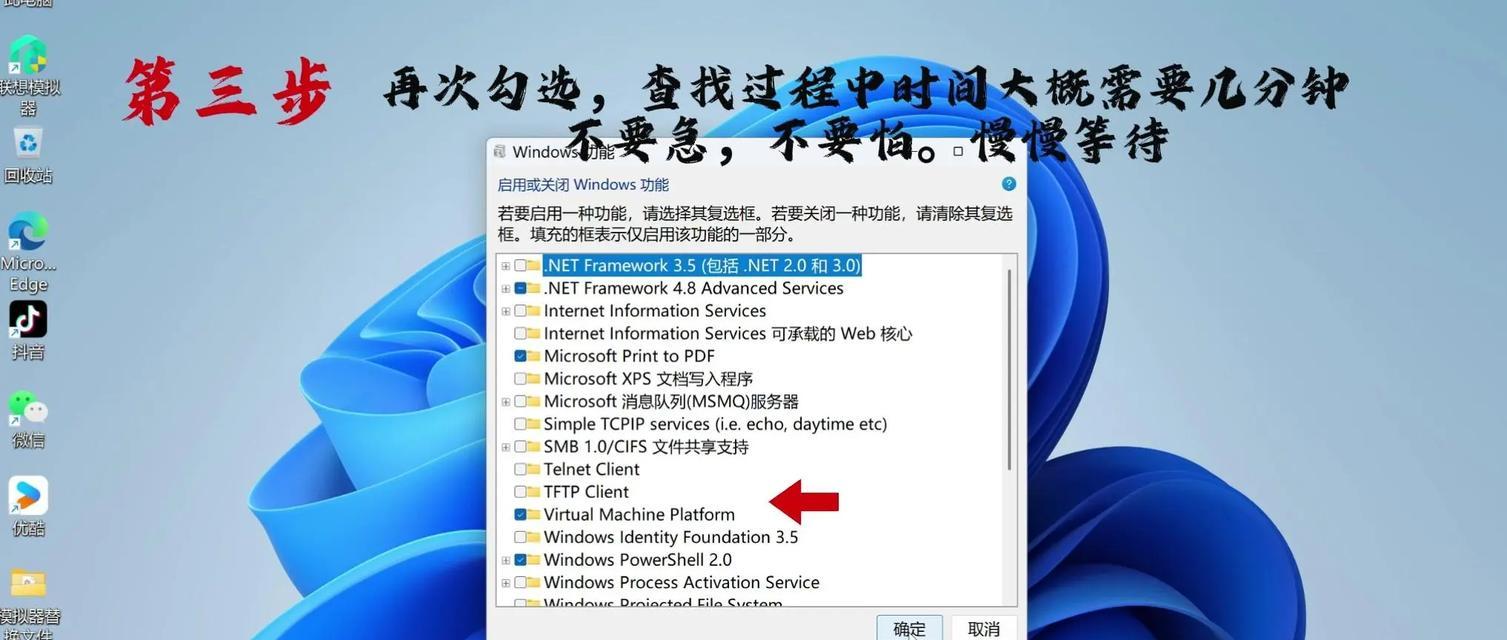Click the blue help question mark icon
The image size is (1507, 640).
1008,184
